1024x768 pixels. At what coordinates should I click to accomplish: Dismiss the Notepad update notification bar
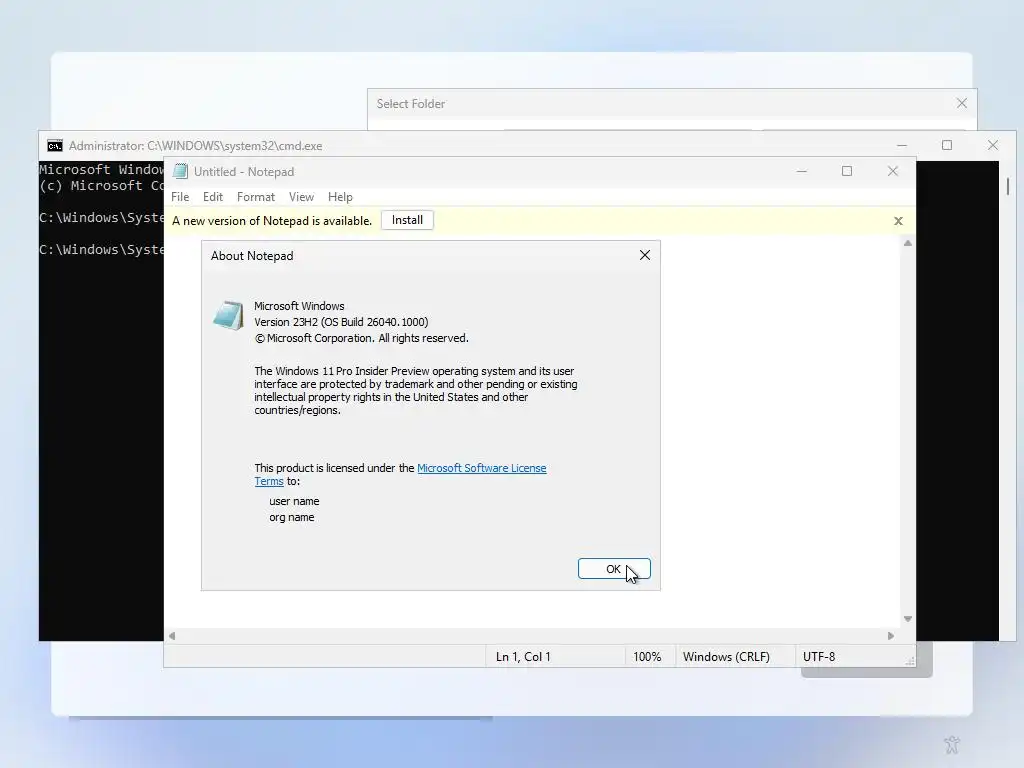(x=898, y=221)
